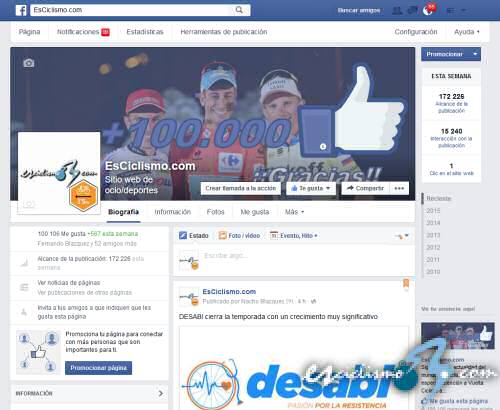Click the search magnifier icon
Viewport: 500px width, 410px height.
pyautogui.click(x=239, y=10)
